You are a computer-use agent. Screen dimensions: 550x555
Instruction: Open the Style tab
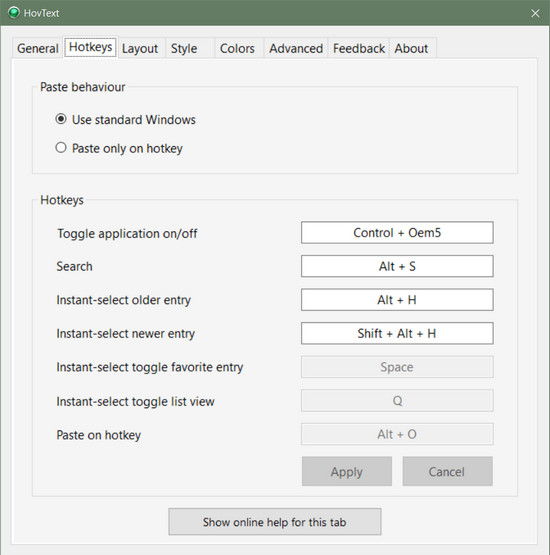coord(184,48)
